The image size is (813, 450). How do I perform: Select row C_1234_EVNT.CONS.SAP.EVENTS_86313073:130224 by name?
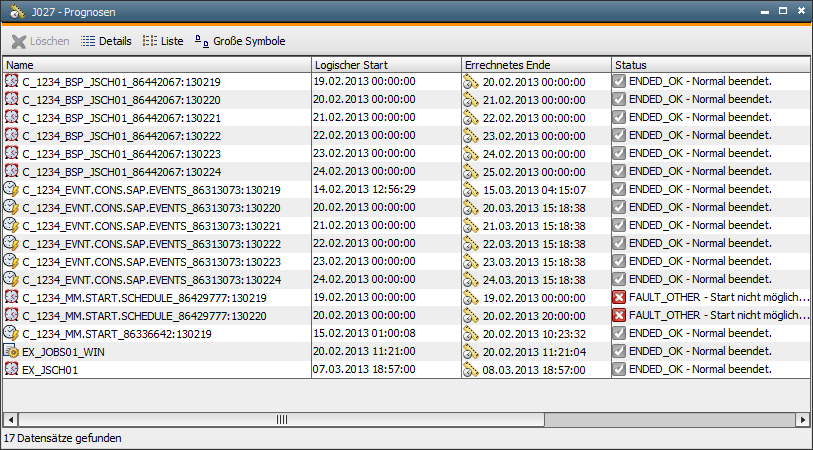[151, 280]
